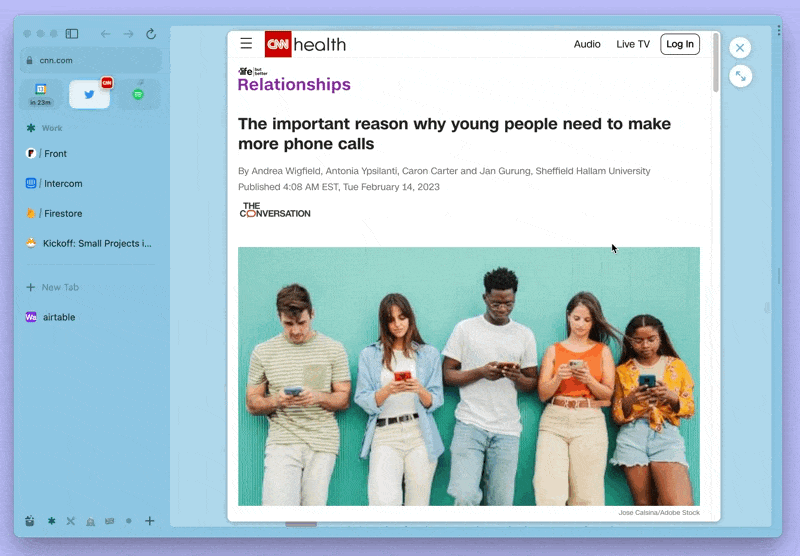Click the cnn.com address bar
Screen dimensions: 800x556
90,61
